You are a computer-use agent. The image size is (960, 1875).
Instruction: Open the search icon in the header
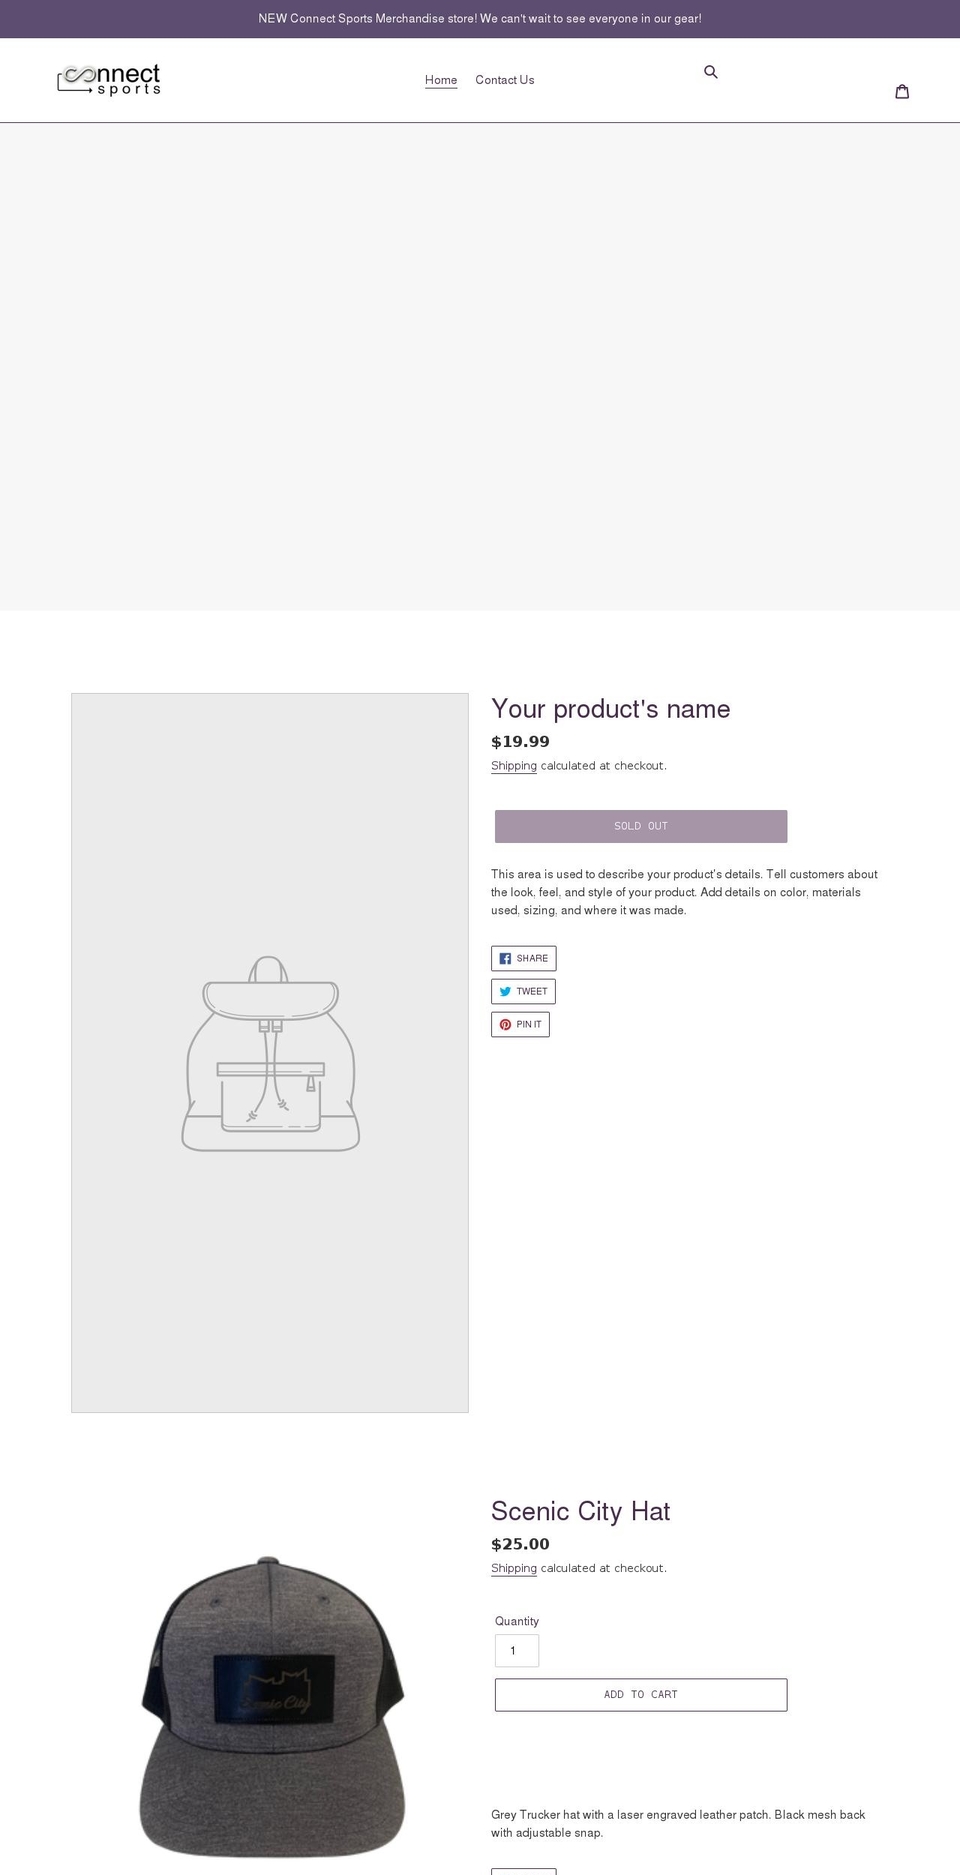tap(711, 72)
